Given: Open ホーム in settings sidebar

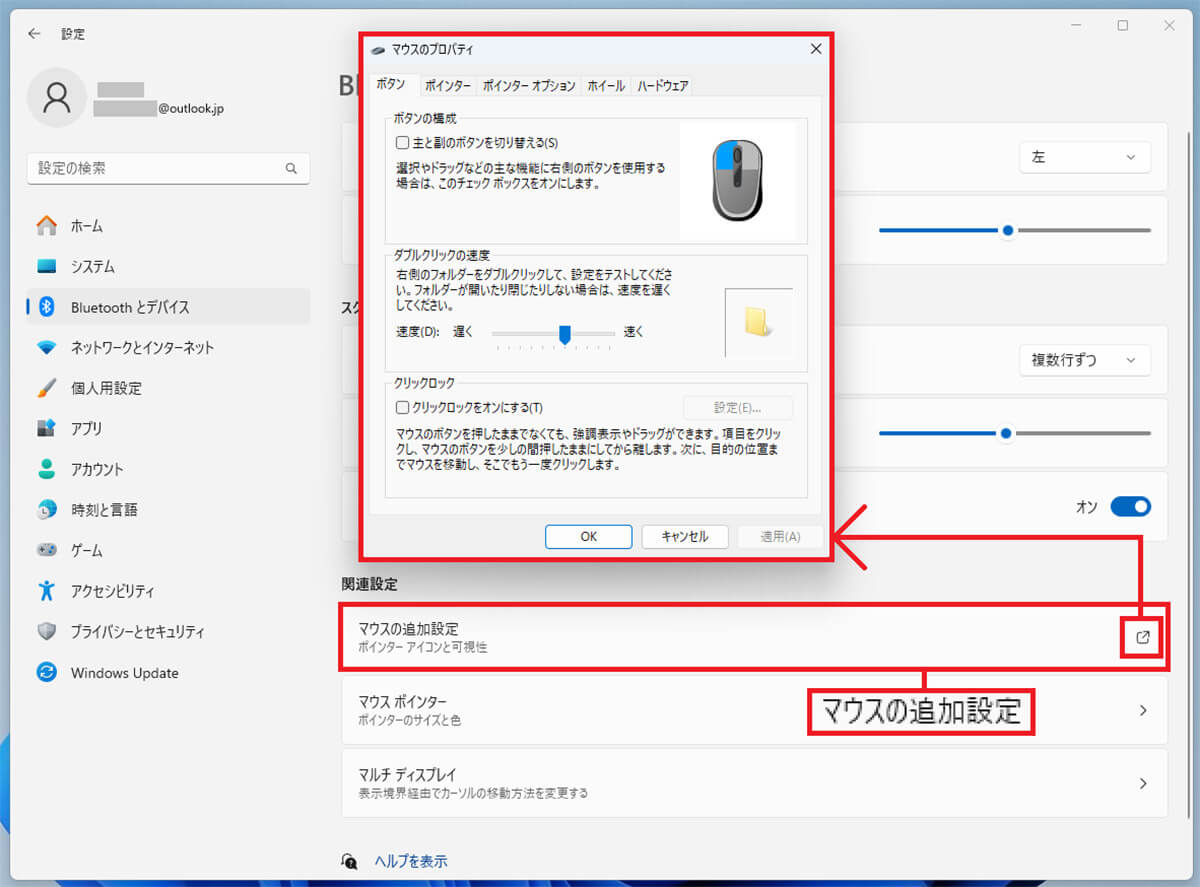Looking at the screenshot, I should point(168,226).
